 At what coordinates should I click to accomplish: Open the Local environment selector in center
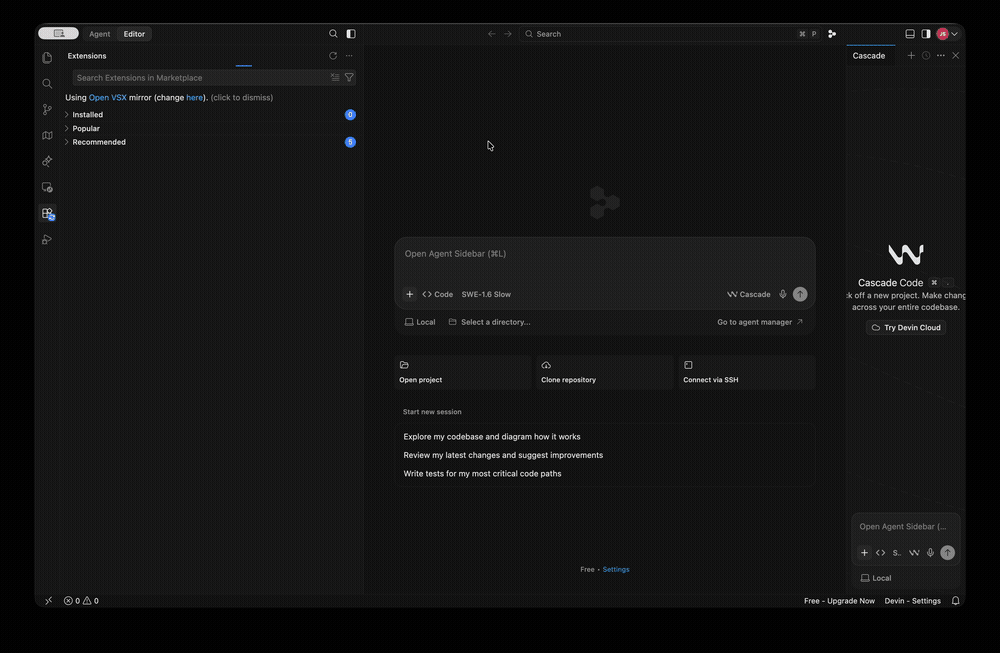point(420,322)
